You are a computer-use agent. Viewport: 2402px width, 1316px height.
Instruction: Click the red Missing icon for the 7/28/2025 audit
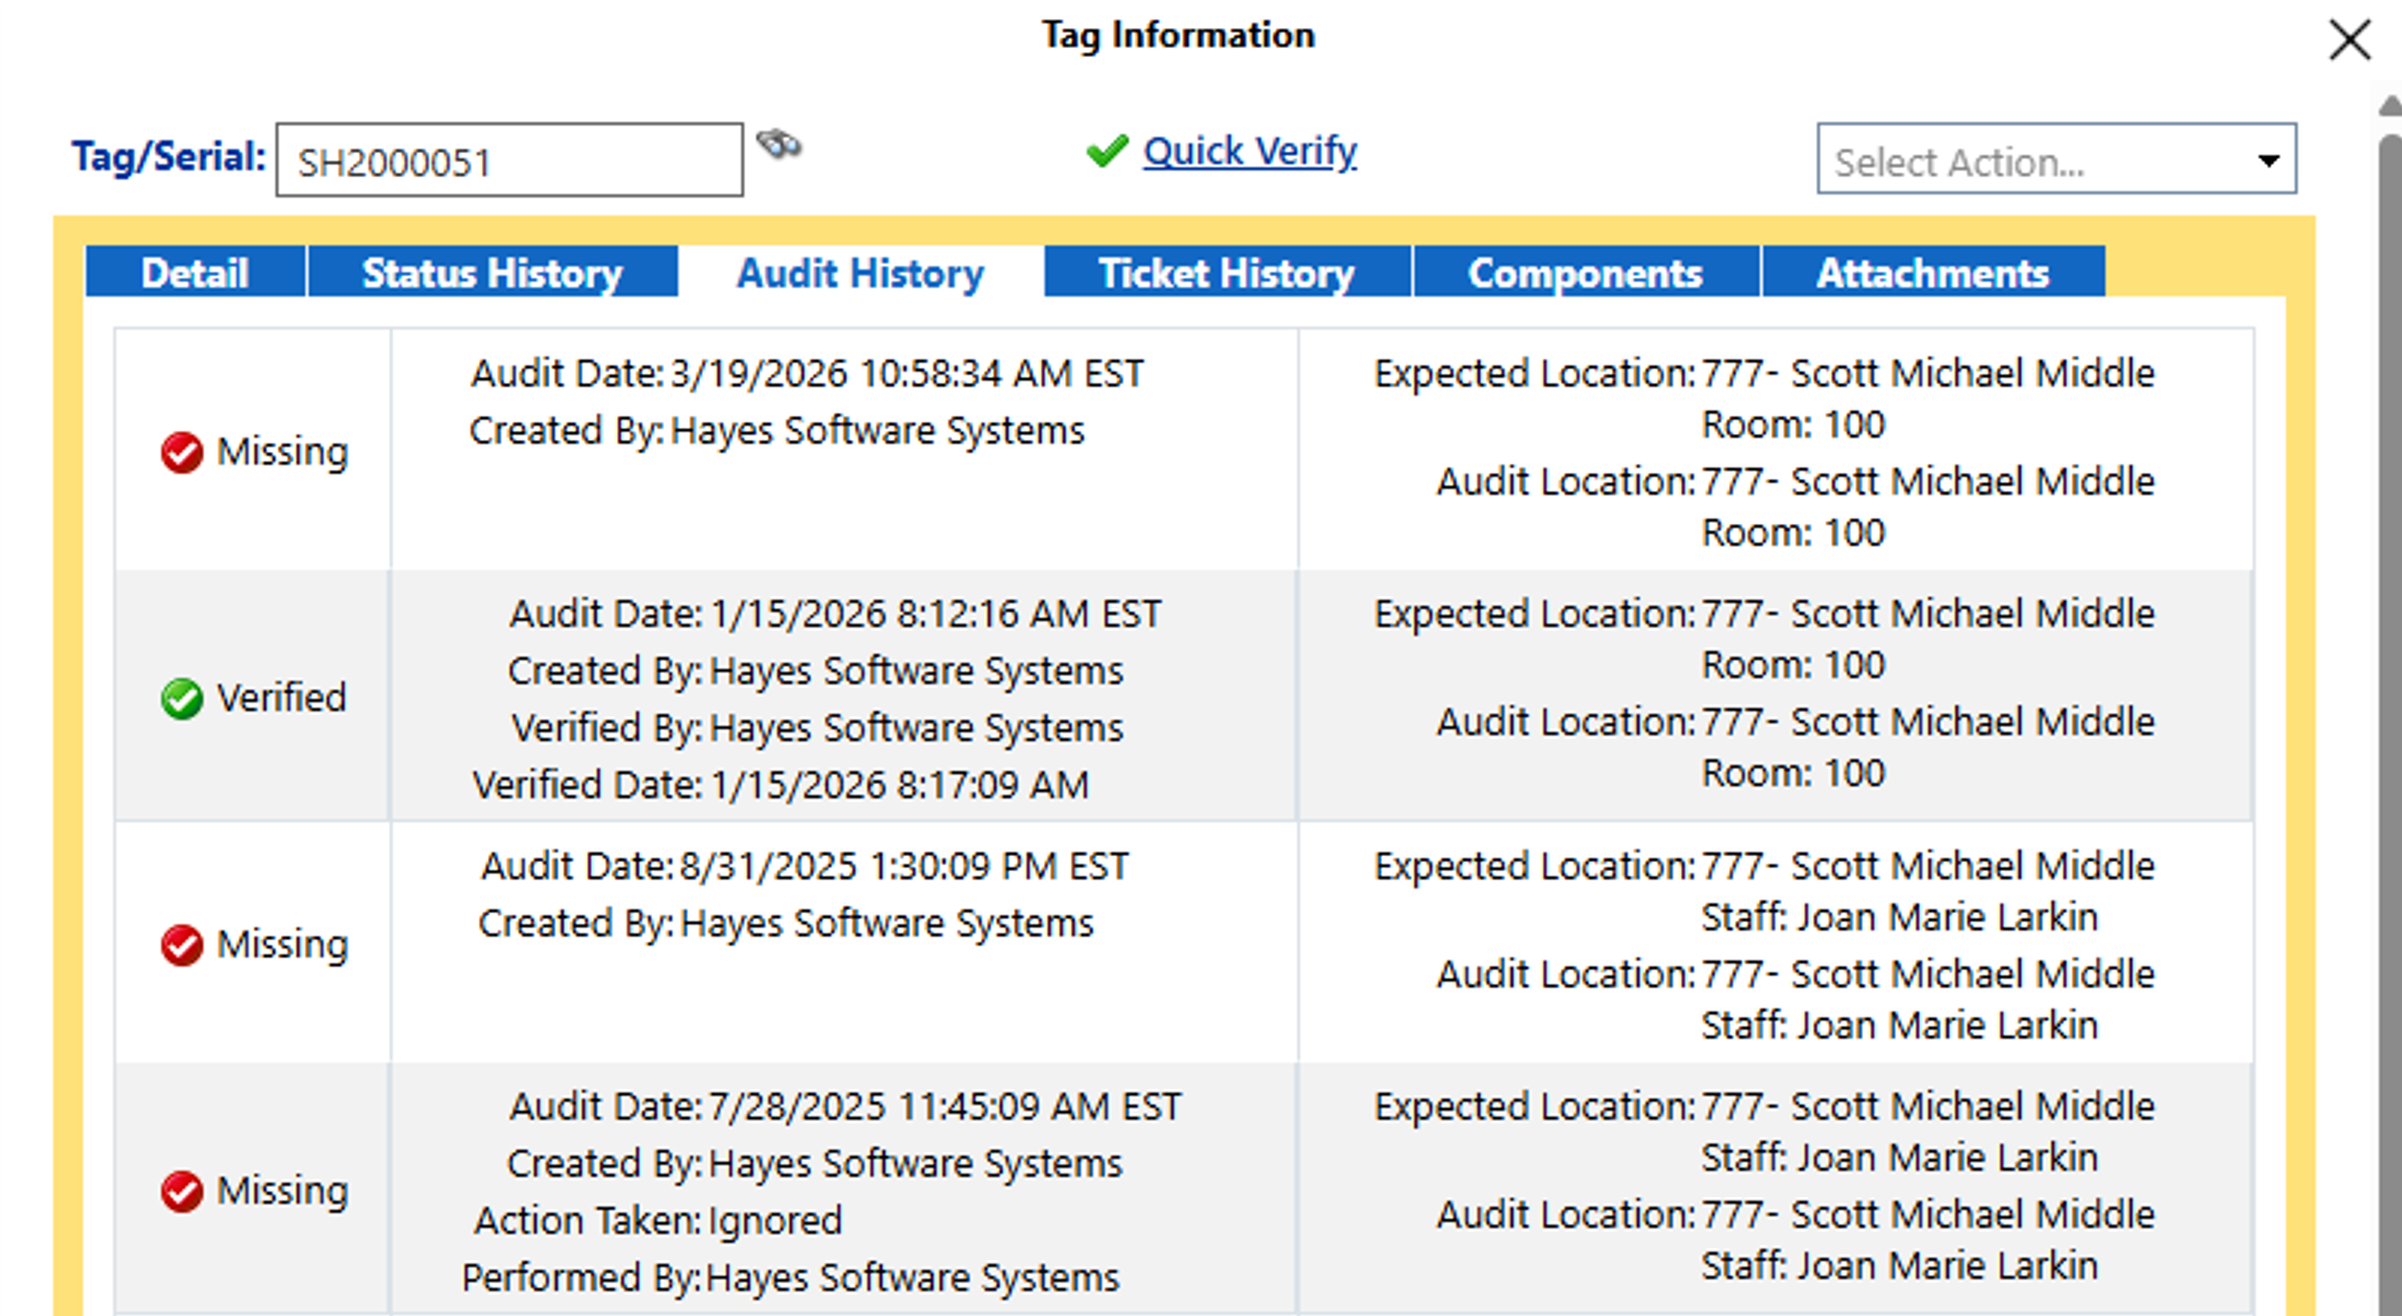pyautogui.click(x=182, y=1190)
